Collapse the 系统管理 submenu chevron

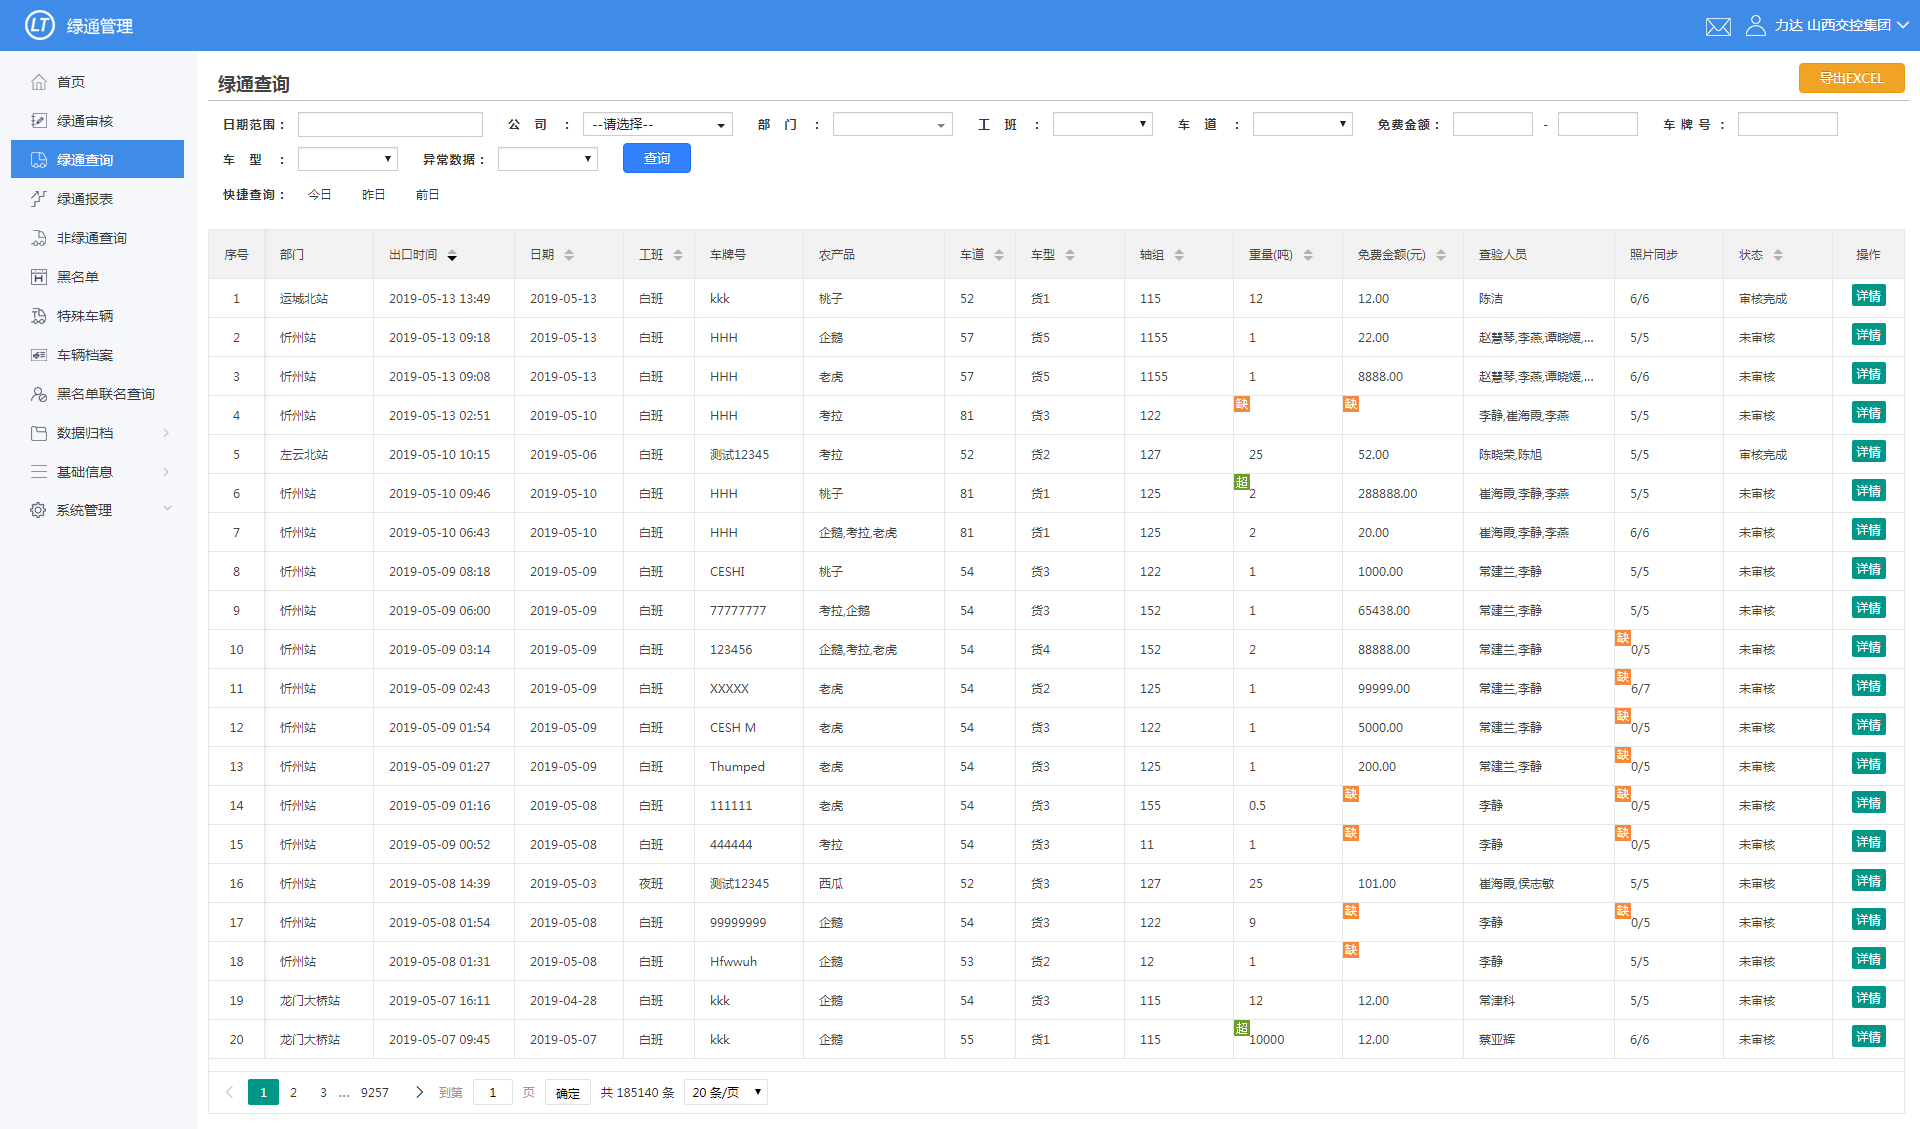(x=167, y=509)
